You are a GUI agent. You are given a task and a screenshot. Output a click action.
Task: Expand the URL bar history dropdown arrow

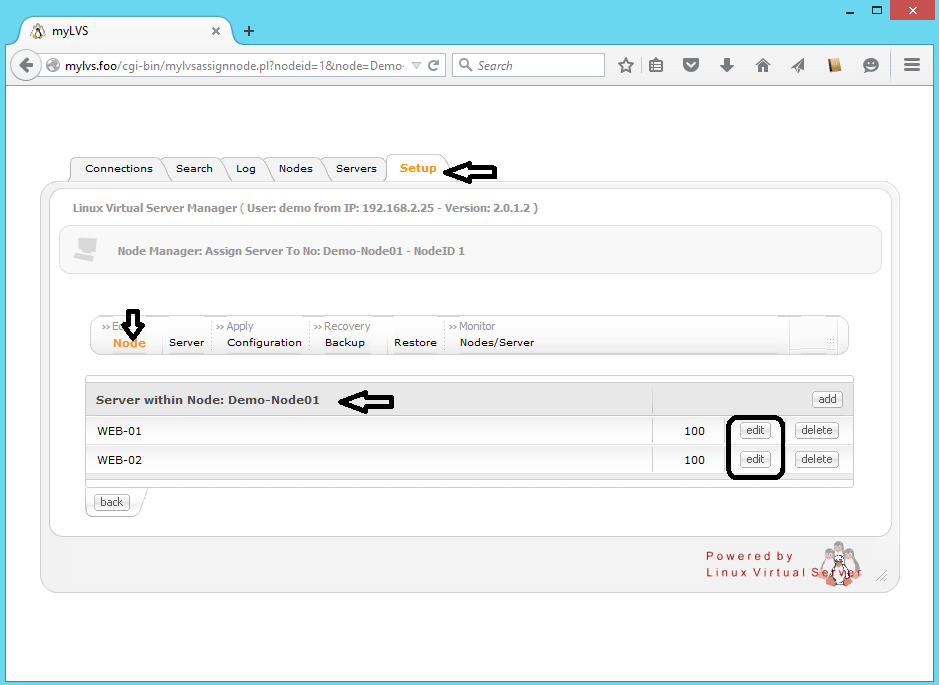(416, 65)
